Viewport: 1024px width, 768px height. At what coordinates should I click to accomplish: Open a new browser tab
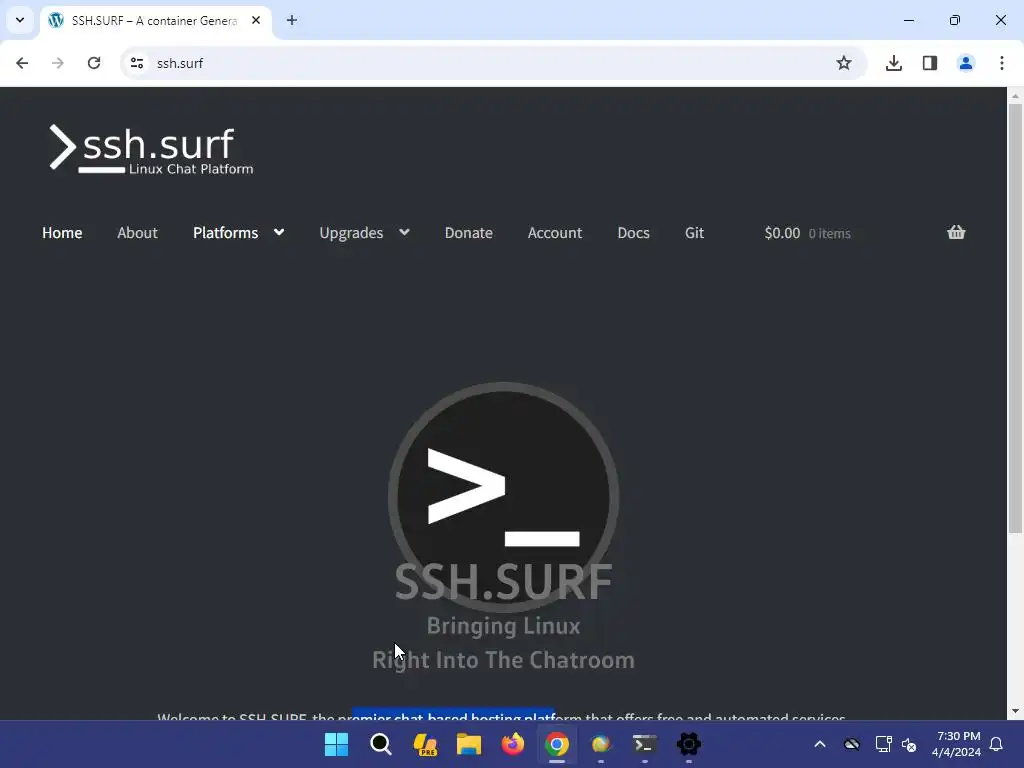292,20
